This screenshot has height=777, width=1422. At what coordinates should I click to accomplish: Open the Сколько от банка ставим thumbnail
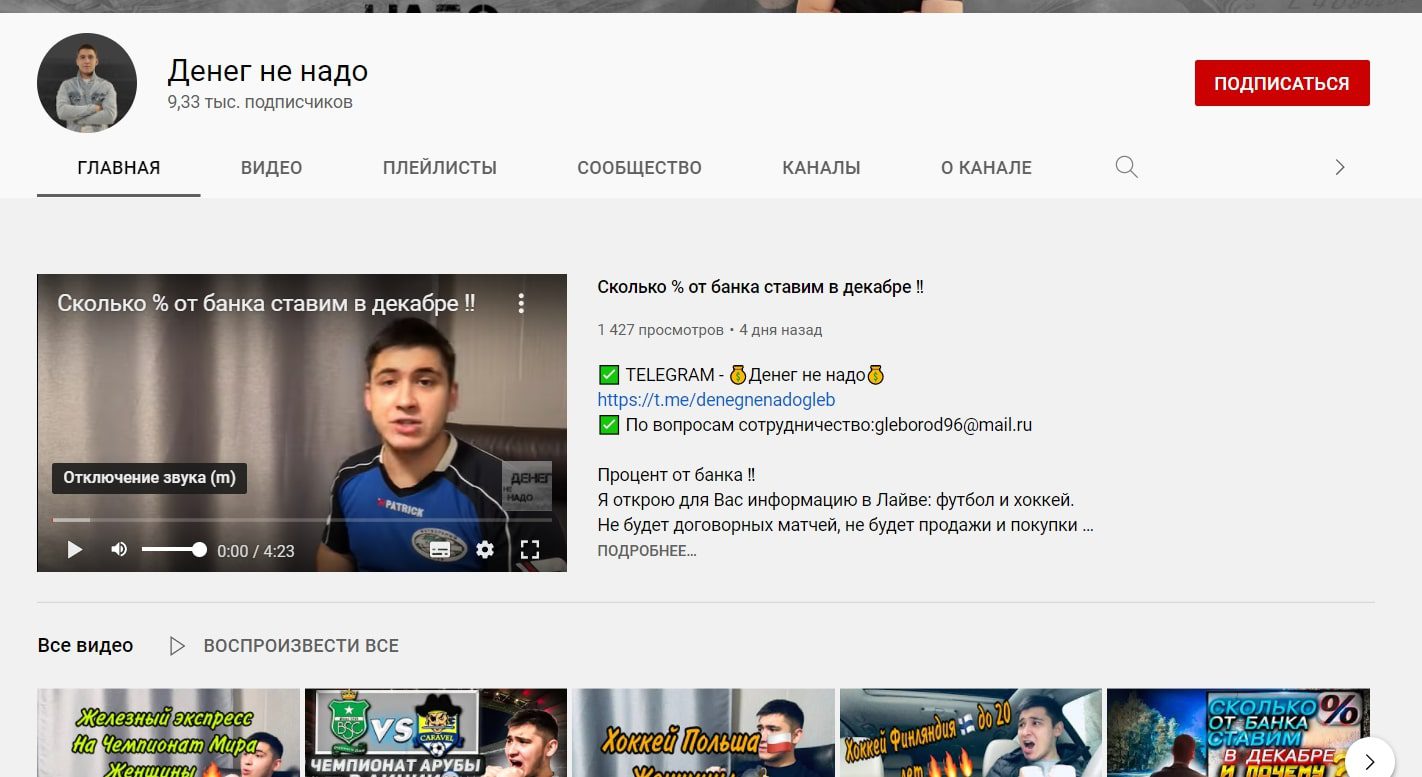(x=1238, y=733)
